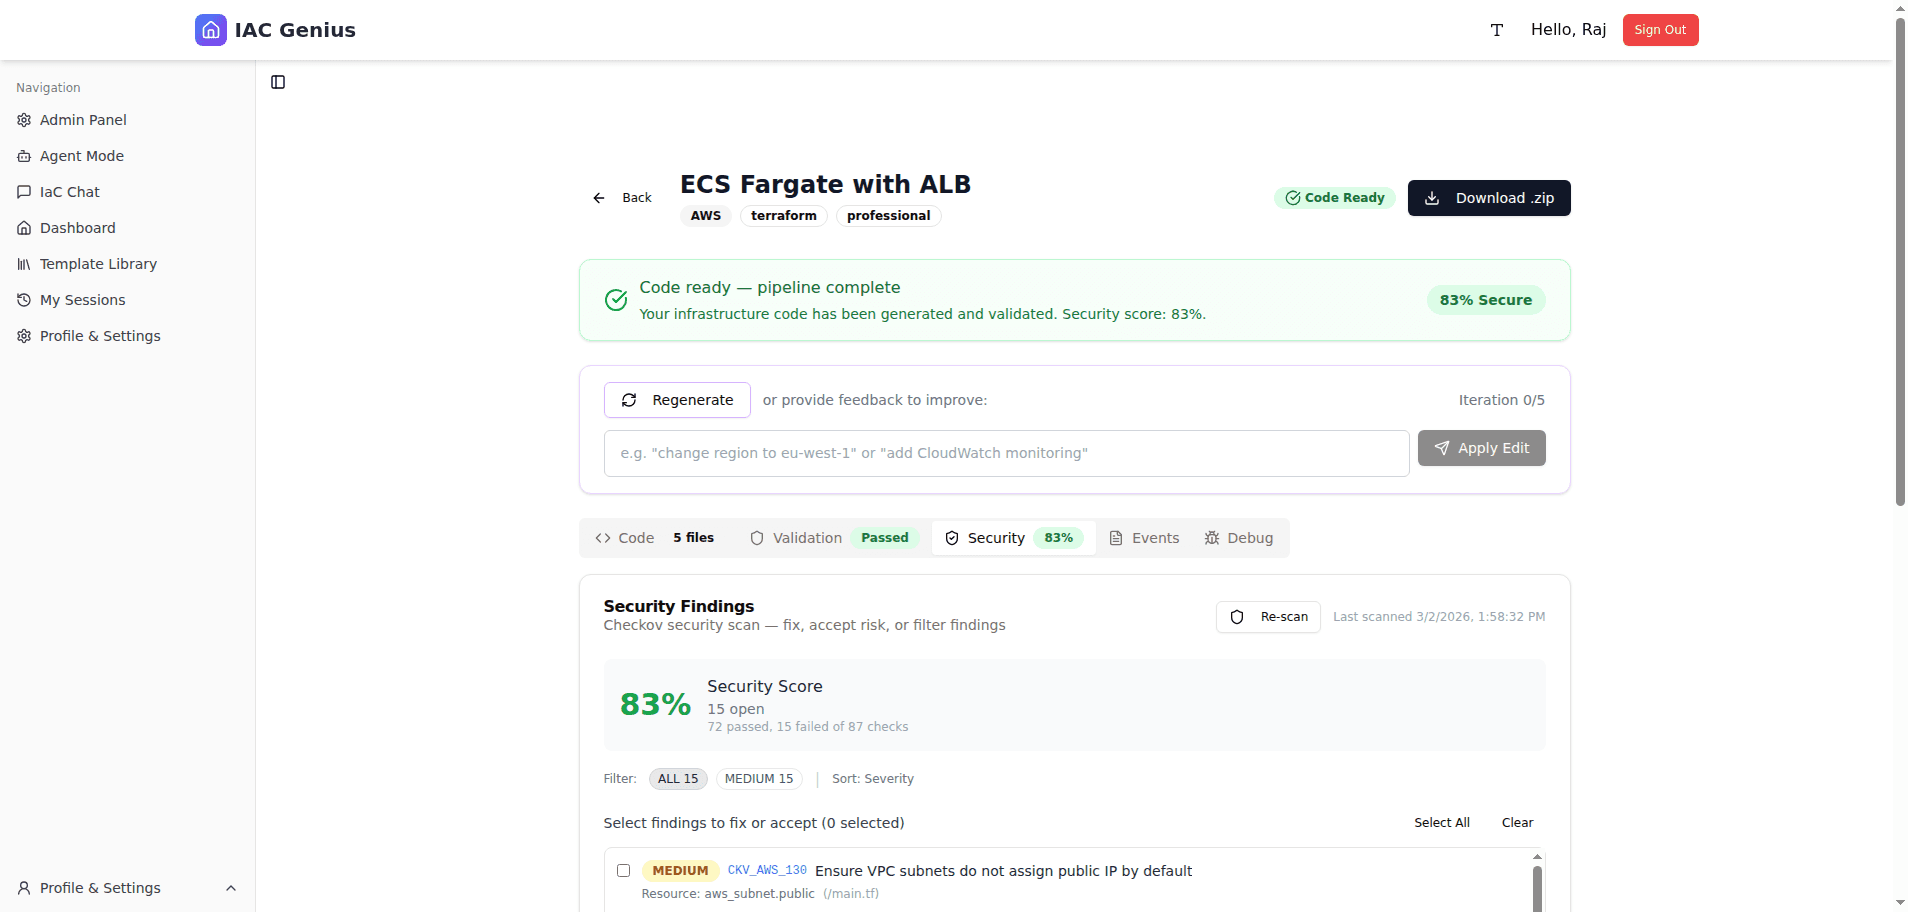The height and width of the screenshot is (912, 1908).
Task: Select the ALL 15 filter chip
Action: 678,779
